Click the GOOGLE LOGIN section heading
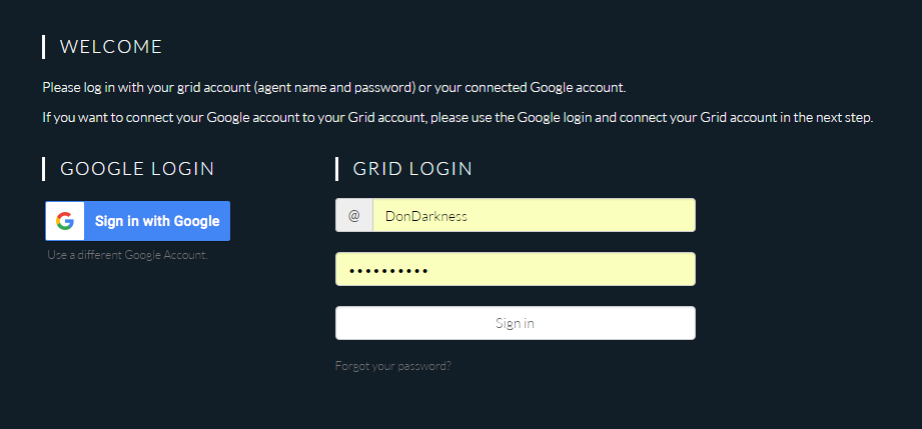922x429 pixels. pos(138,169)
